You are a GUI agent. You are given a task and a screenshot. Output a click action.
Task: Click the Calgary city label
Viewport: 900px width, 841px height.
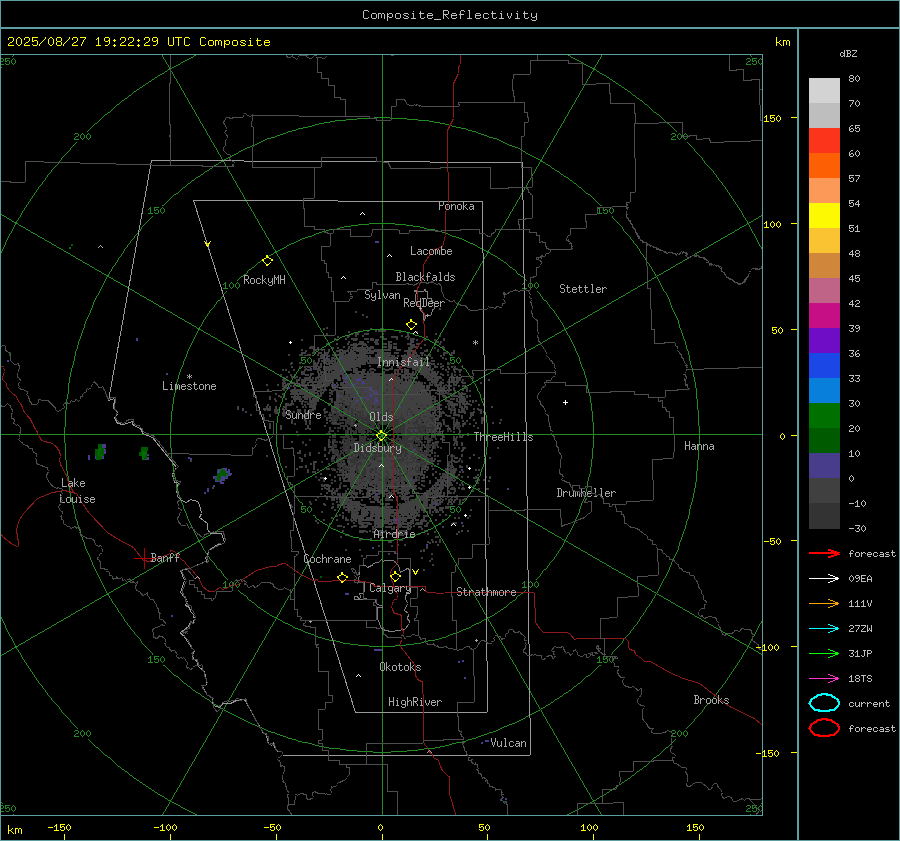(x=390, y=588)
